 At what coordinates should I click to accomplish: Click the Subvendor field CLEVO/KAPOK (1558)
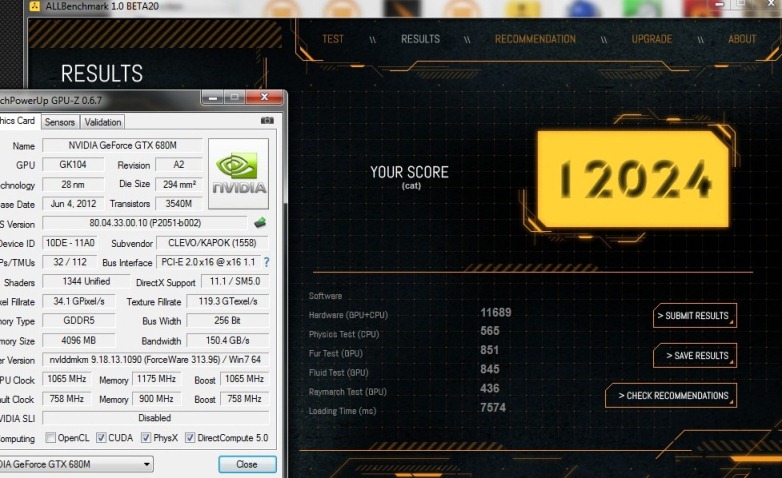(212, 242)
